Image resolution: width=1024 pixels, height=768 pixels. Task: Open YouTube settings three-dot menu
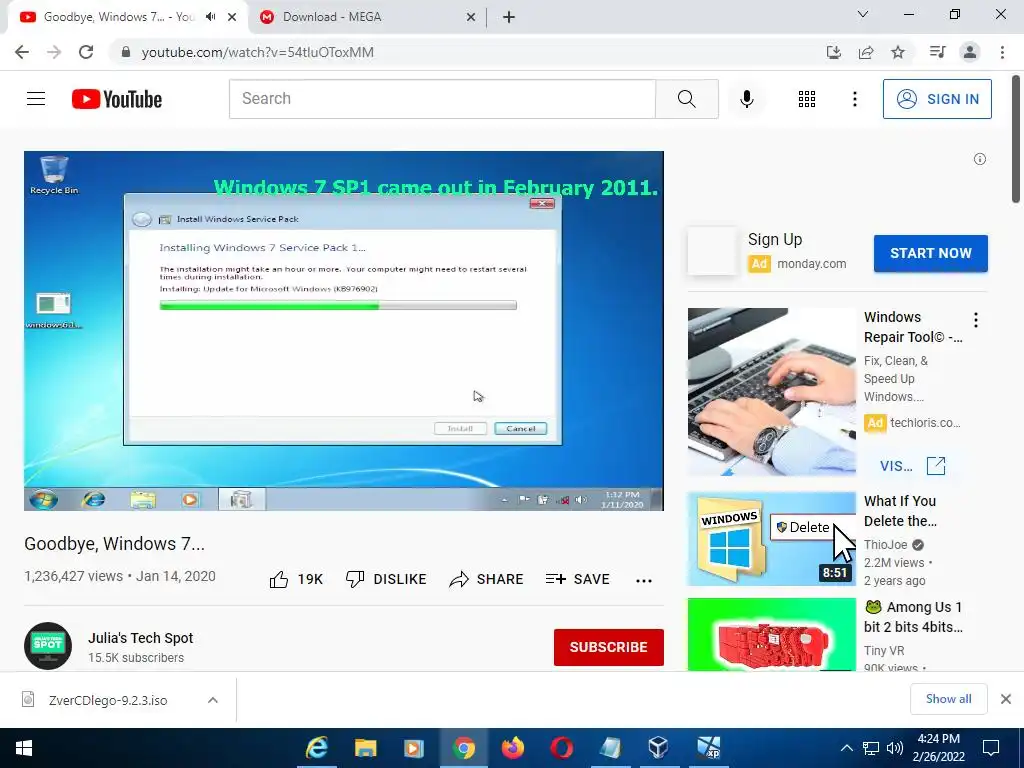click(x=854, y=99)
